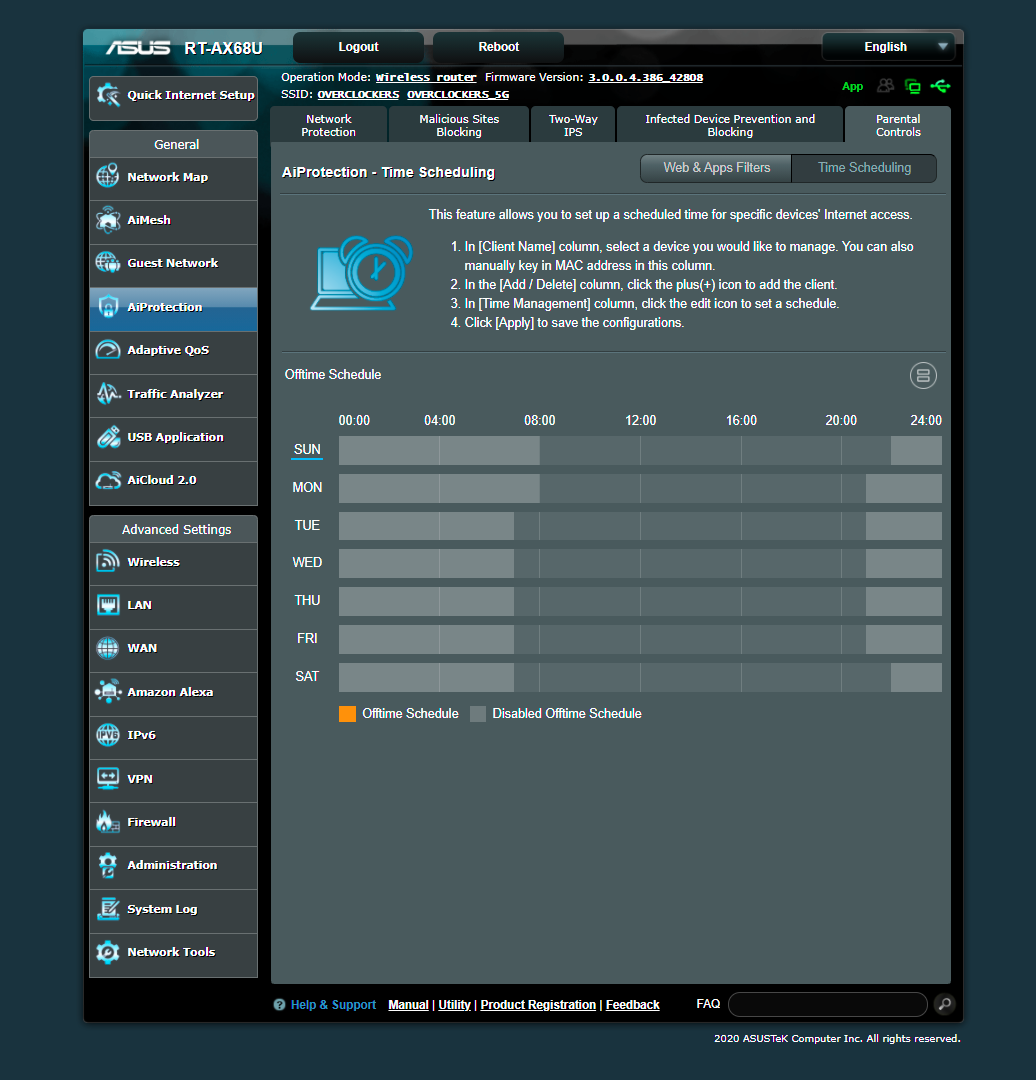Viewport: 1036px width, 1080px height.
Task: Switch to Malicious Sites Blocking tab
Action: tap(459, 125)
